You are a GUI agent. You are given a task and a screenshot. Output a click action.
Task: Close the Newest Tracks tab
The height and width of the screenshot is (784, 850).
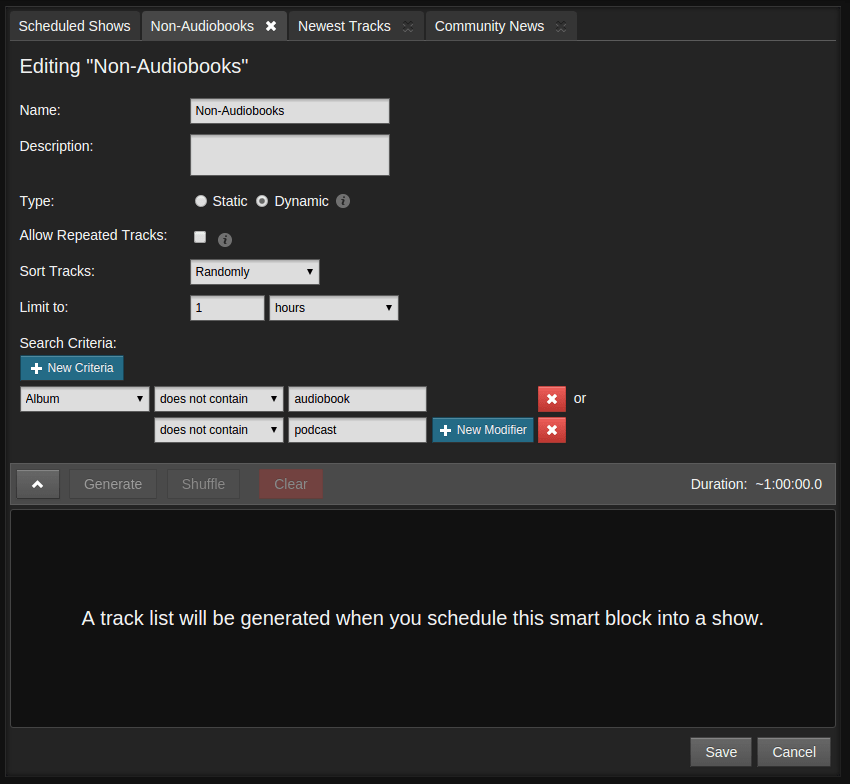point(407,25)
